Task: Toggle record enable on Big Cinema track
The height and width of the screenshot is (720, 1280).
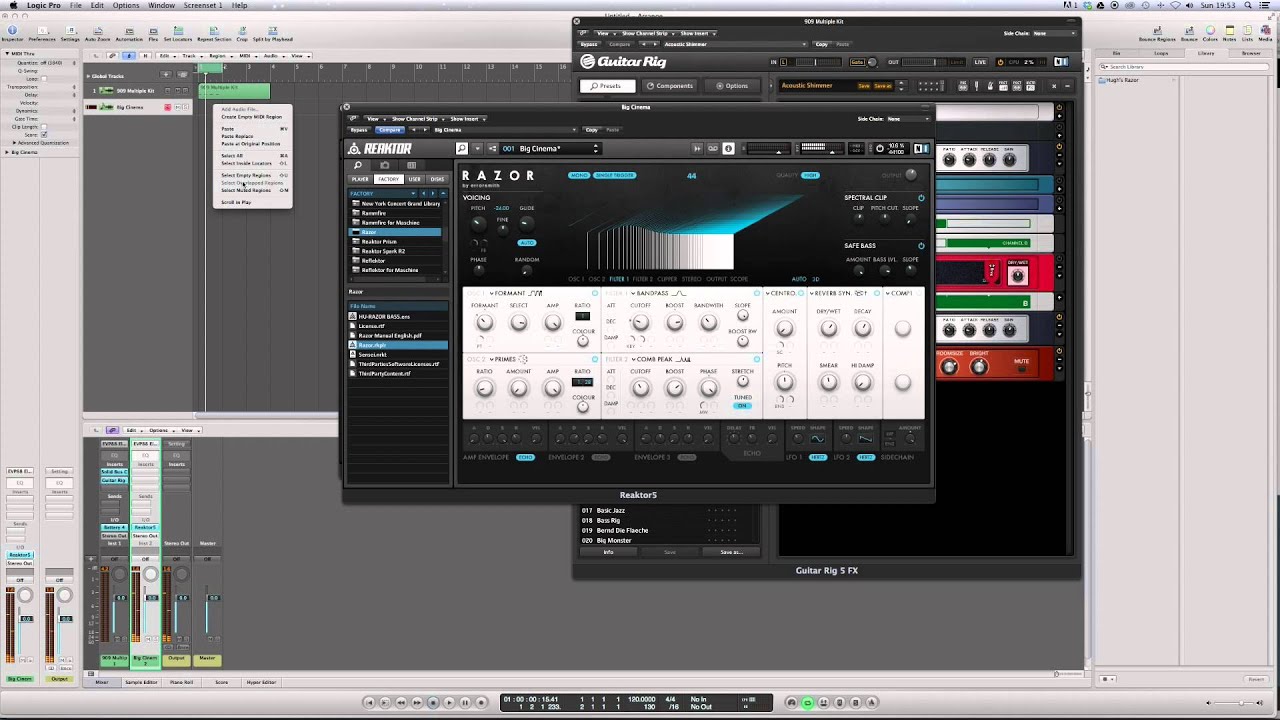Action: (x=167, y=107)
